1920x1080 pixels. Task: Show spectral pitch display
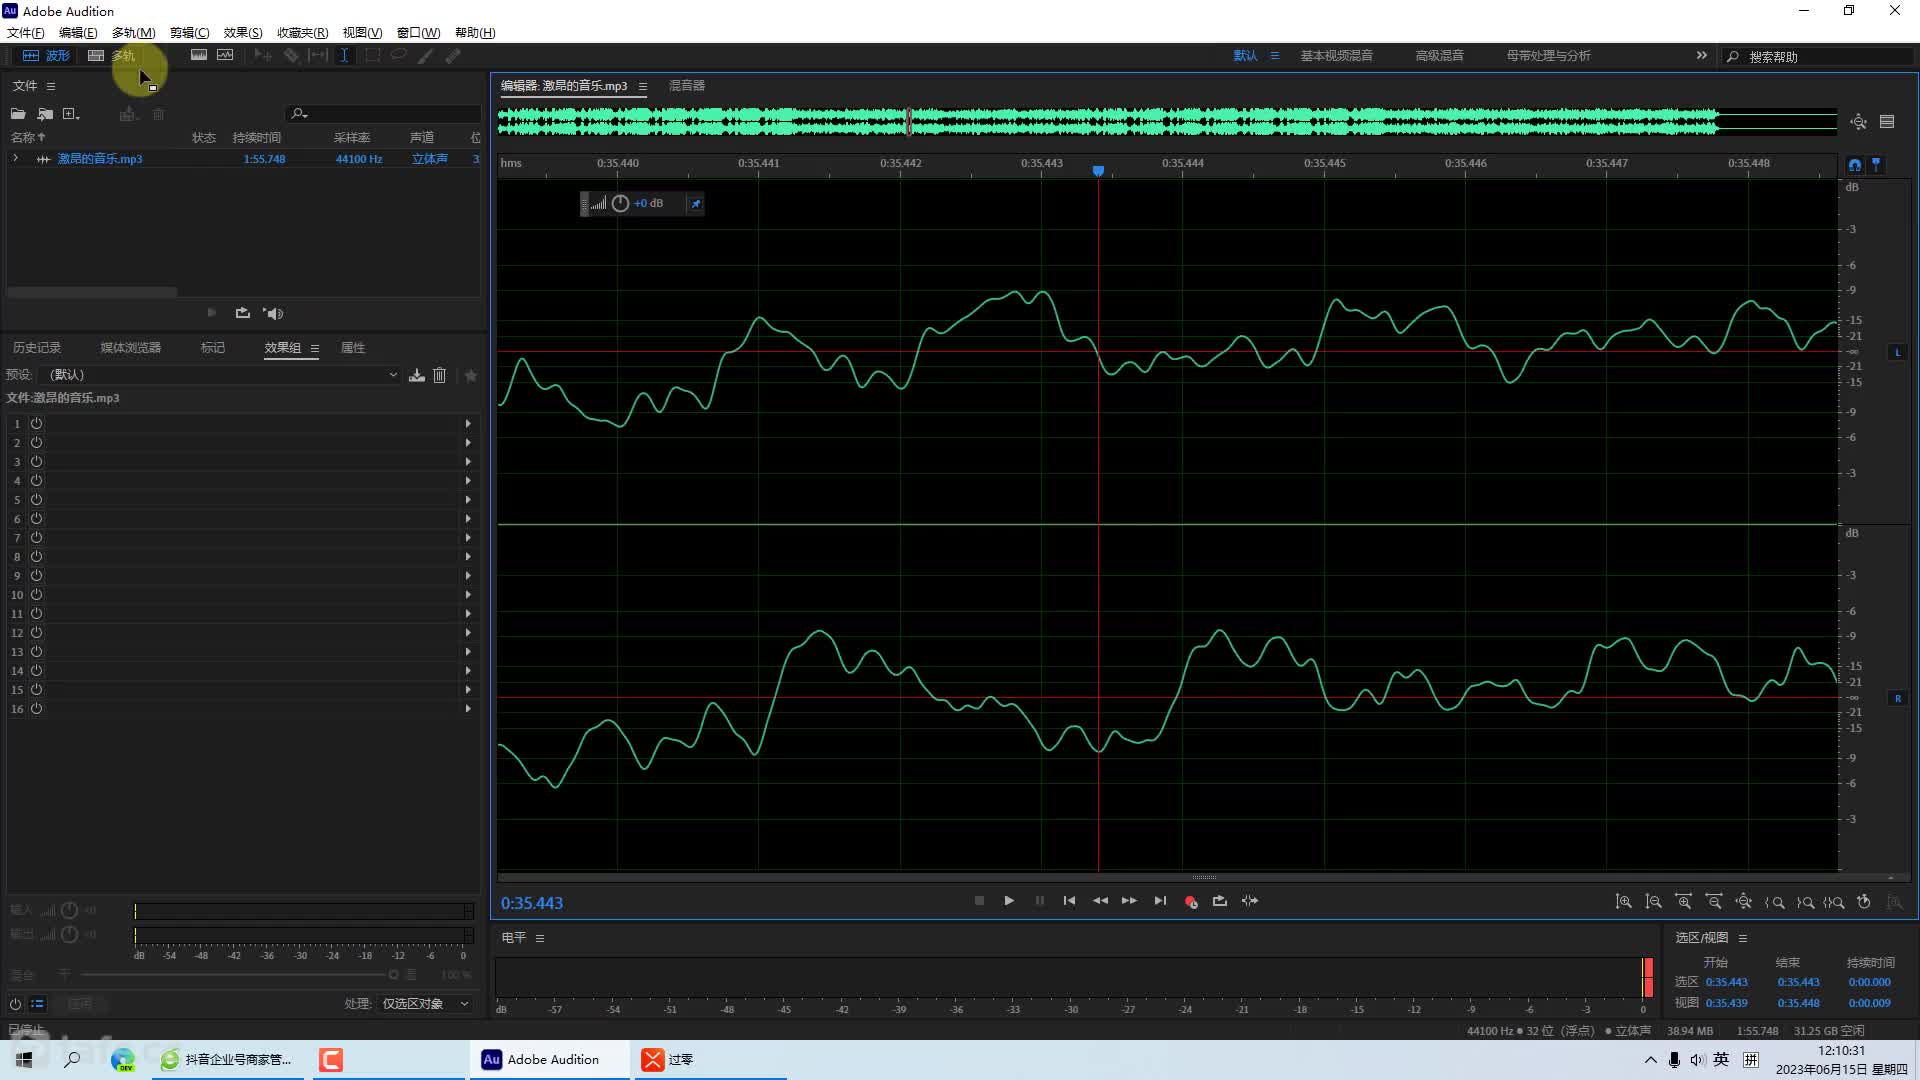click(225, 55)
